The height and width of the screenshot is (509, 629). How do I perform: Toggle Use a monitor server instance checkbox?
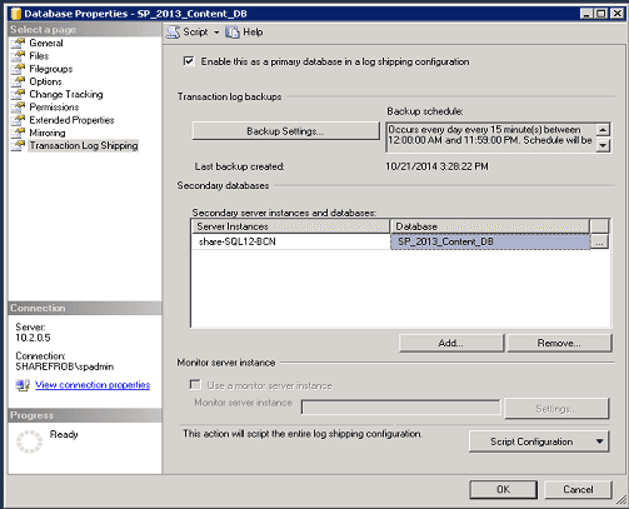[195, 385]
